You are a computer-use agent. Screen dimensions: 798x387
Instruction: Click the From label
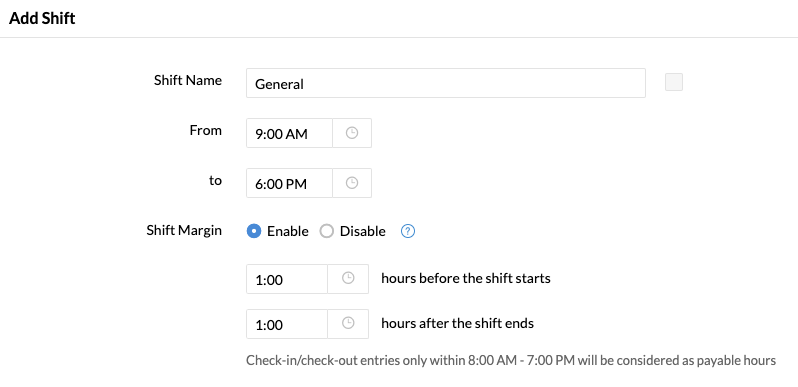point(206,130)
